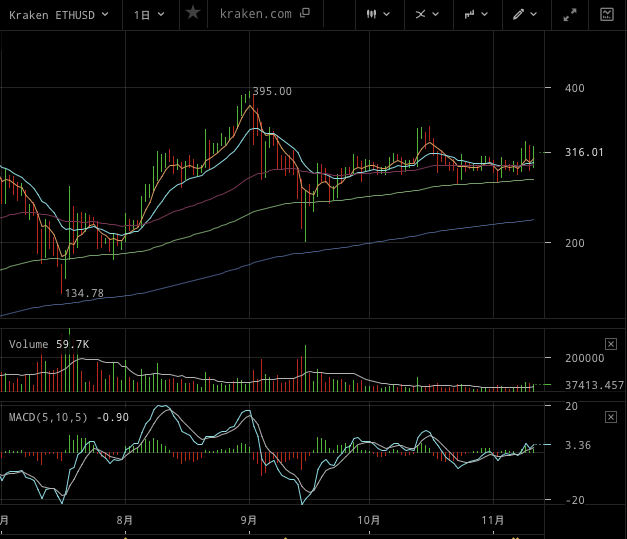Click the 10月 date axis label
Viewport: 627px width, 539px height.
pyautogui.click(x=369, y=520)
